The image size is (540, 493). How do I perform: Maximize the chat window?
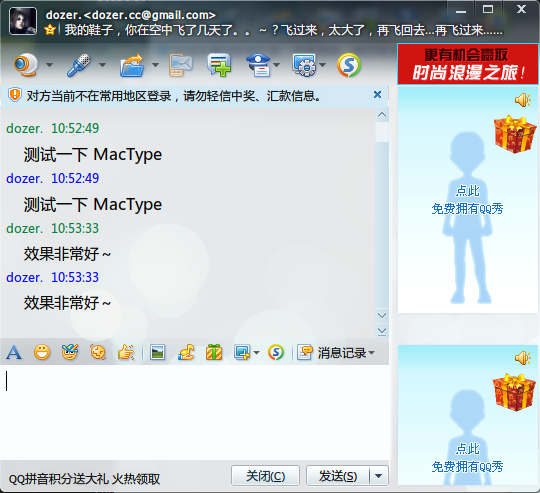(488, 9)
